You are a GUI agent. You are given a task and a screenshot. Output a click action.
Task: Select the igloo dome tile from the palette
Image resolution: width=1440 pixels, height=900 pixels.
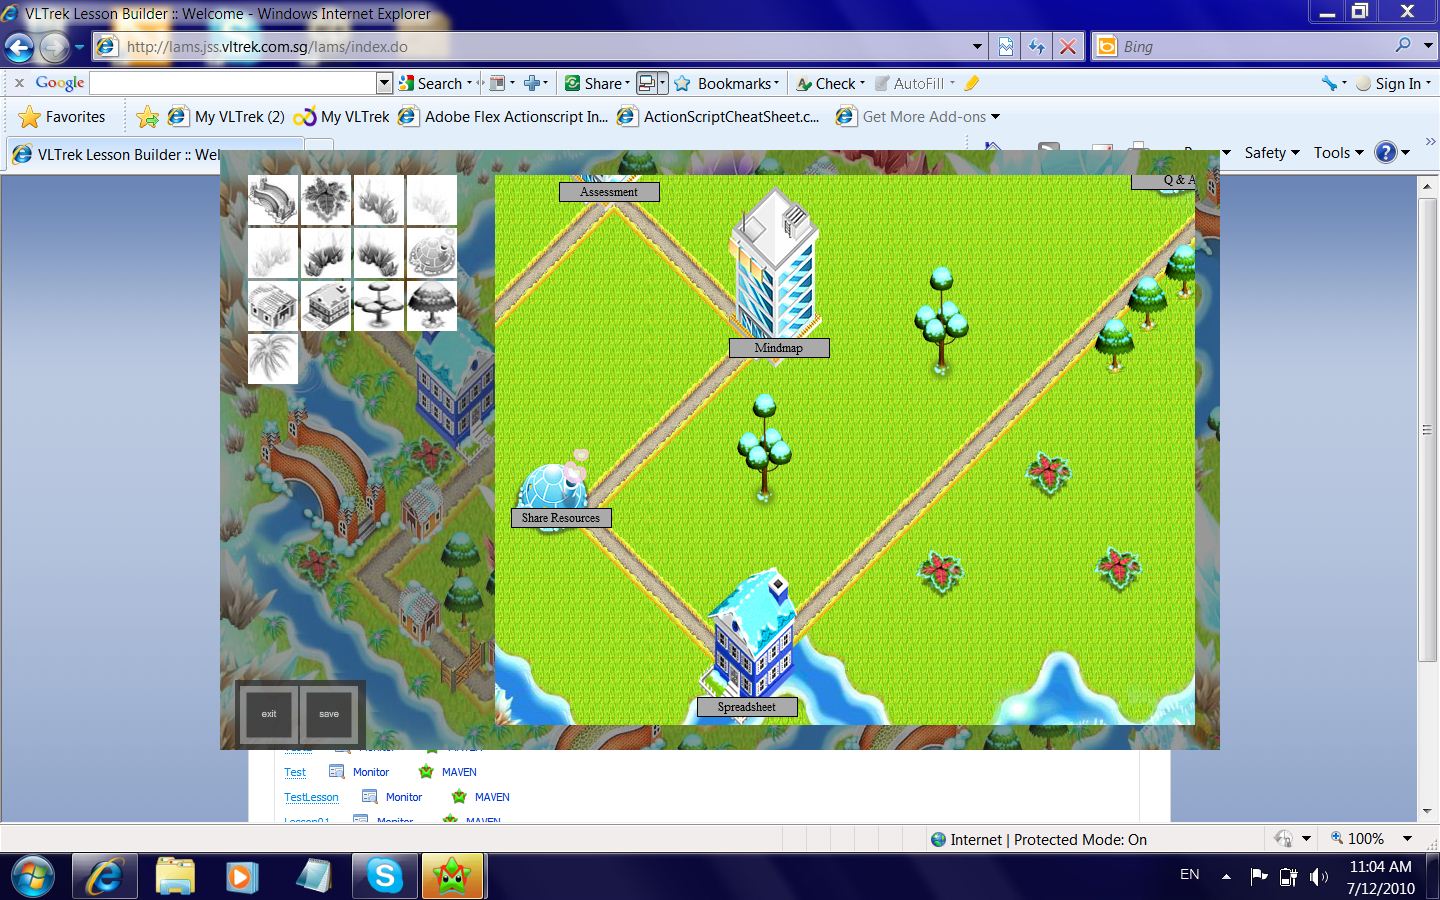[431, 253]
